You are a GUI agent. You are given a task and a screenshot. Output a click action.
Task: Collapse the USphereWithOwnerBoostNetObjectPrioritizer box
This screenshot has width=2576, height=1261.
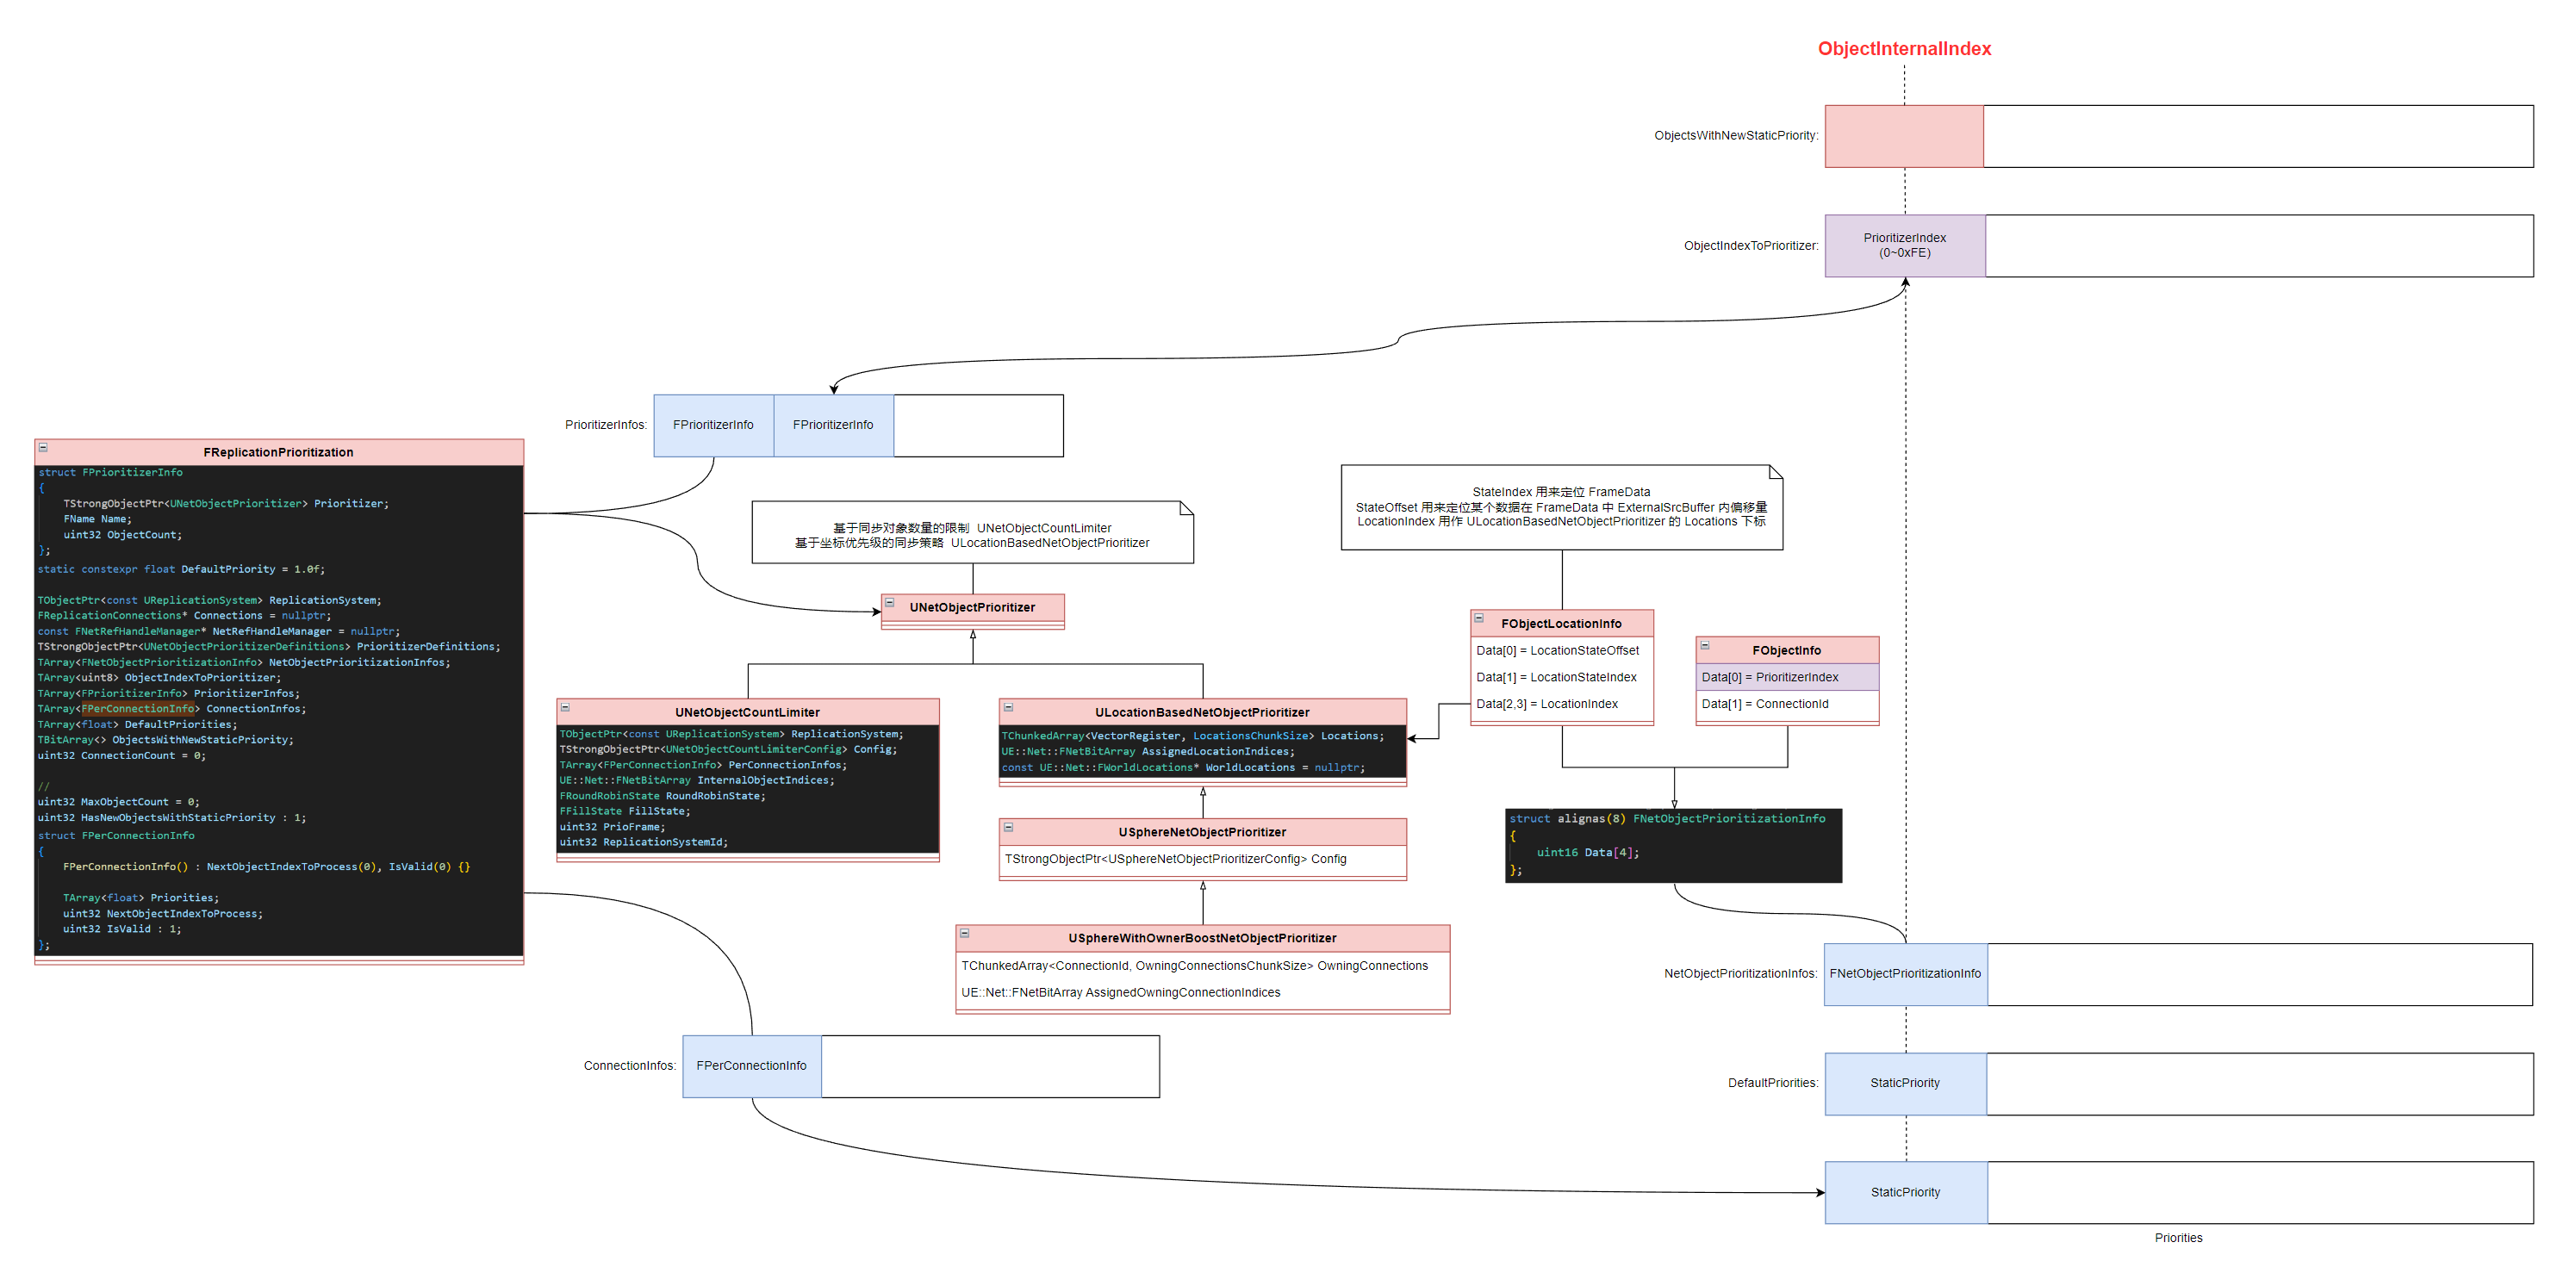(965, 933)
